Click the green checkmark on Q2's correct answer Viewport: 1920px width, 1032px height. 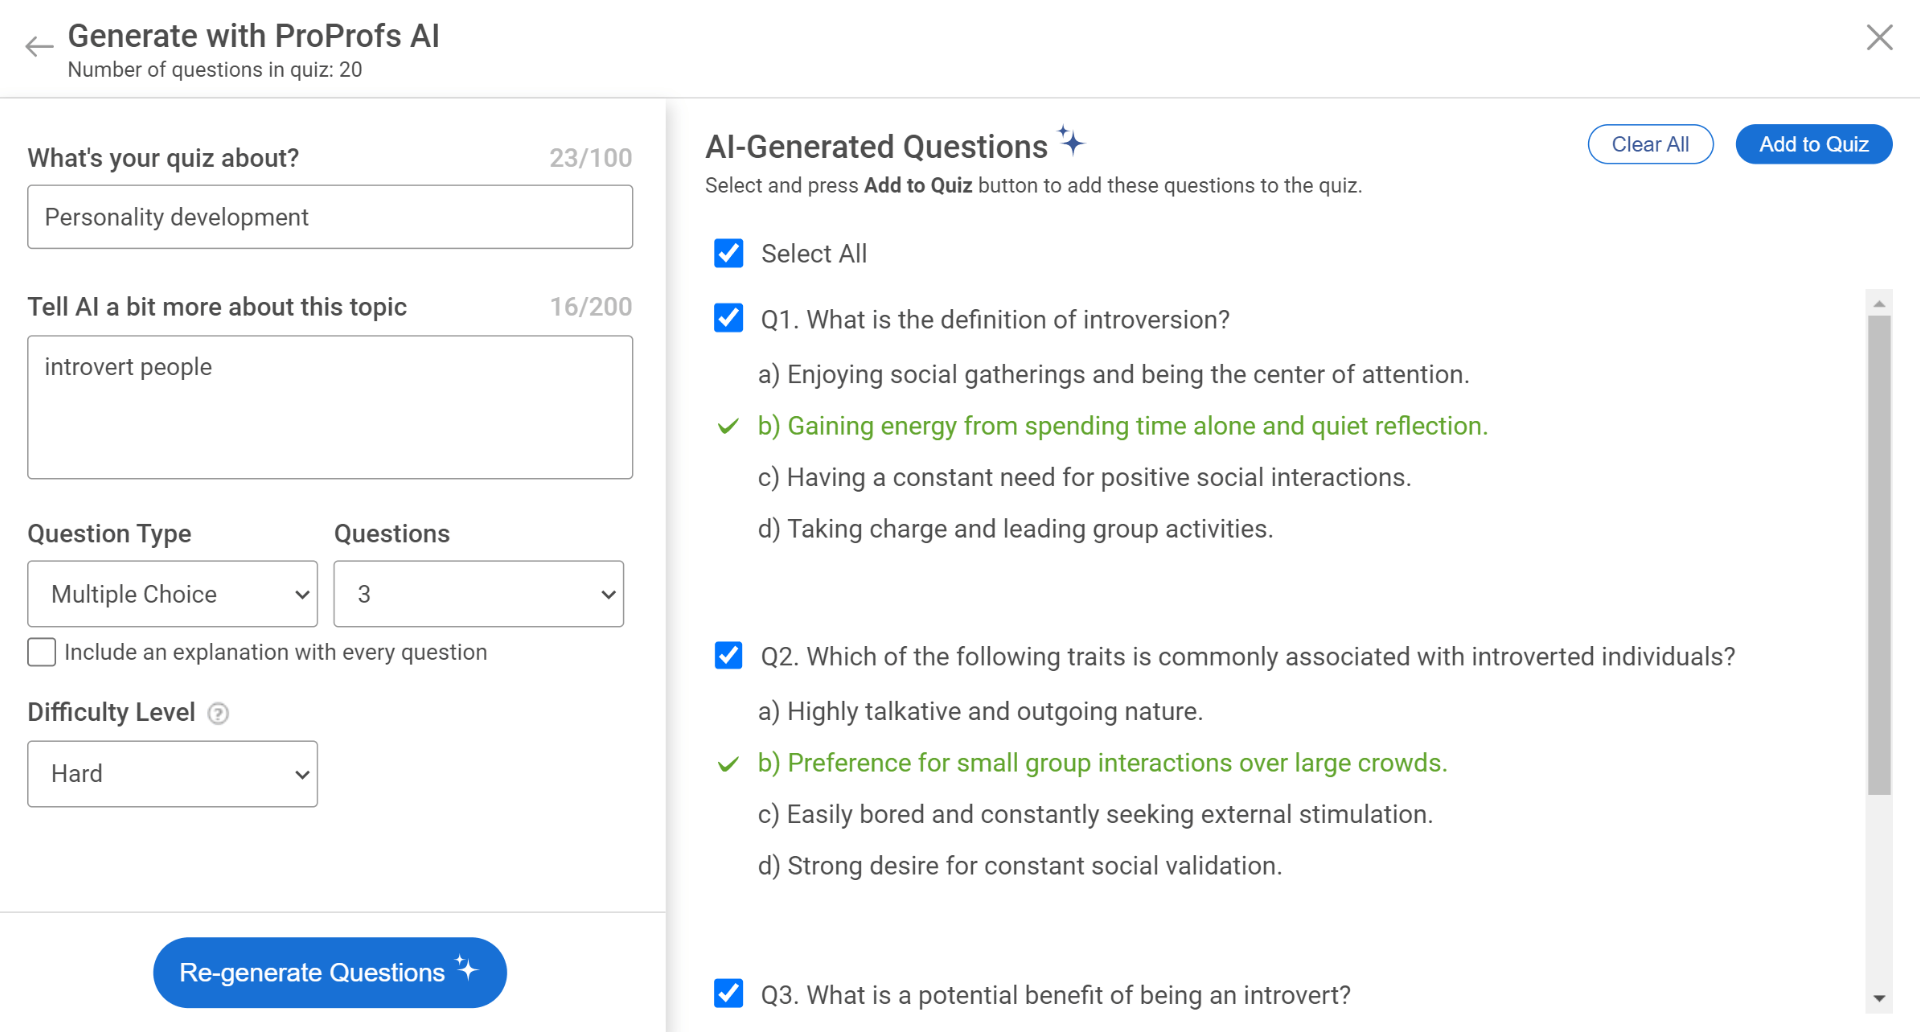click(727, 763)
